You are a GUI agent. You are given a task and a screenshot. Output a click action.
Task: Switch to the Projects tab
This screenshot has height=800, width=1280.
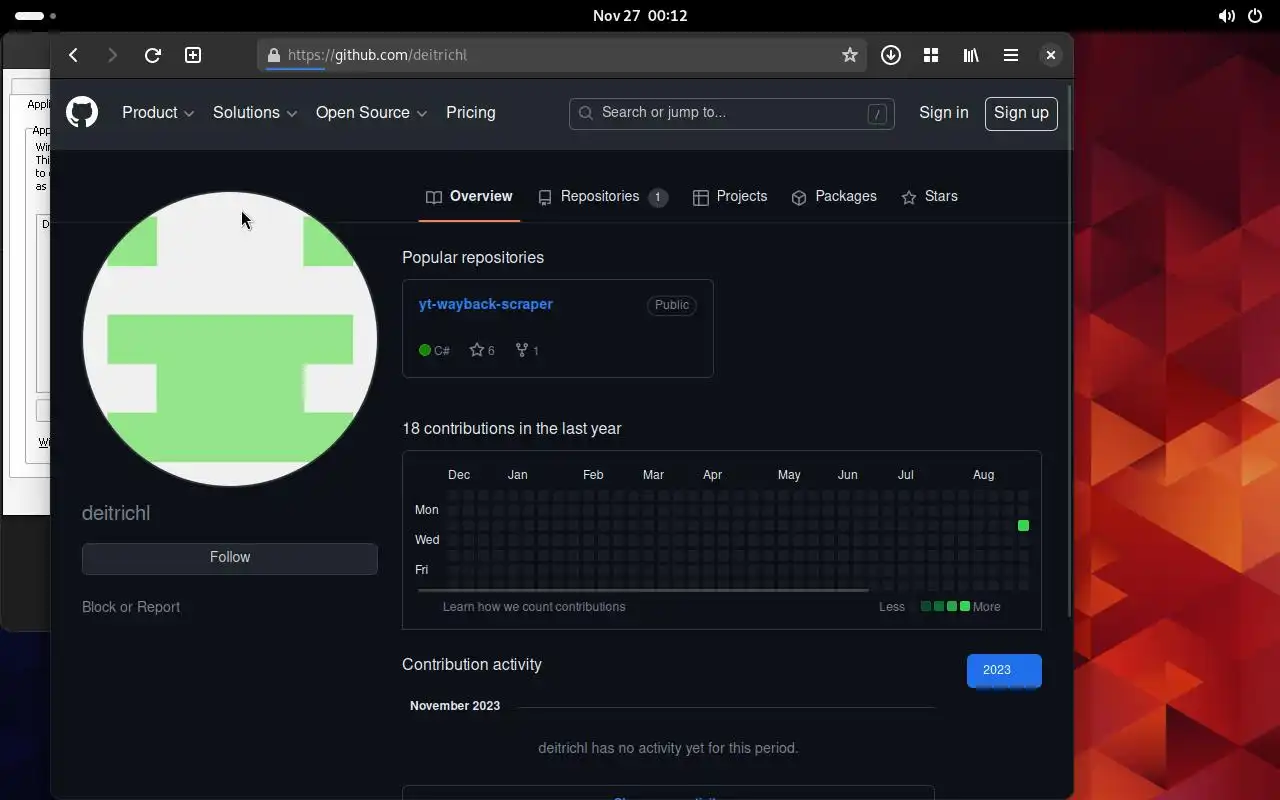(x=730, y=197)
